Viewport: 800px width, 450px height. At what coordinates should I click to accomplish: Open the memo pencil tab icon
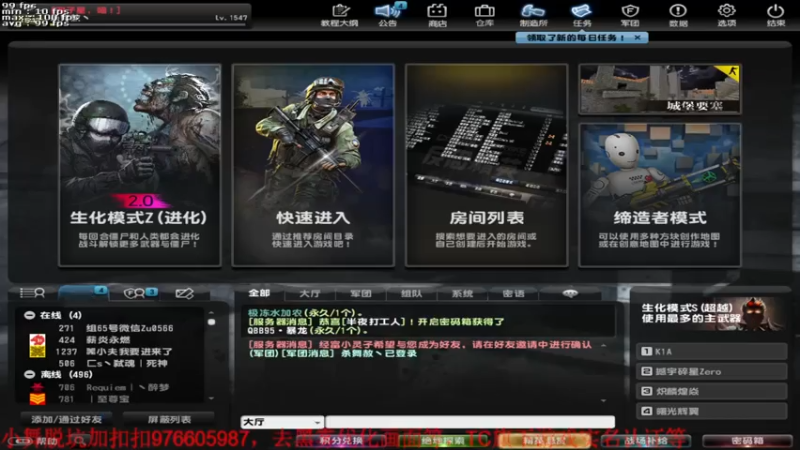pyautogui.click(x=184, y=293)
